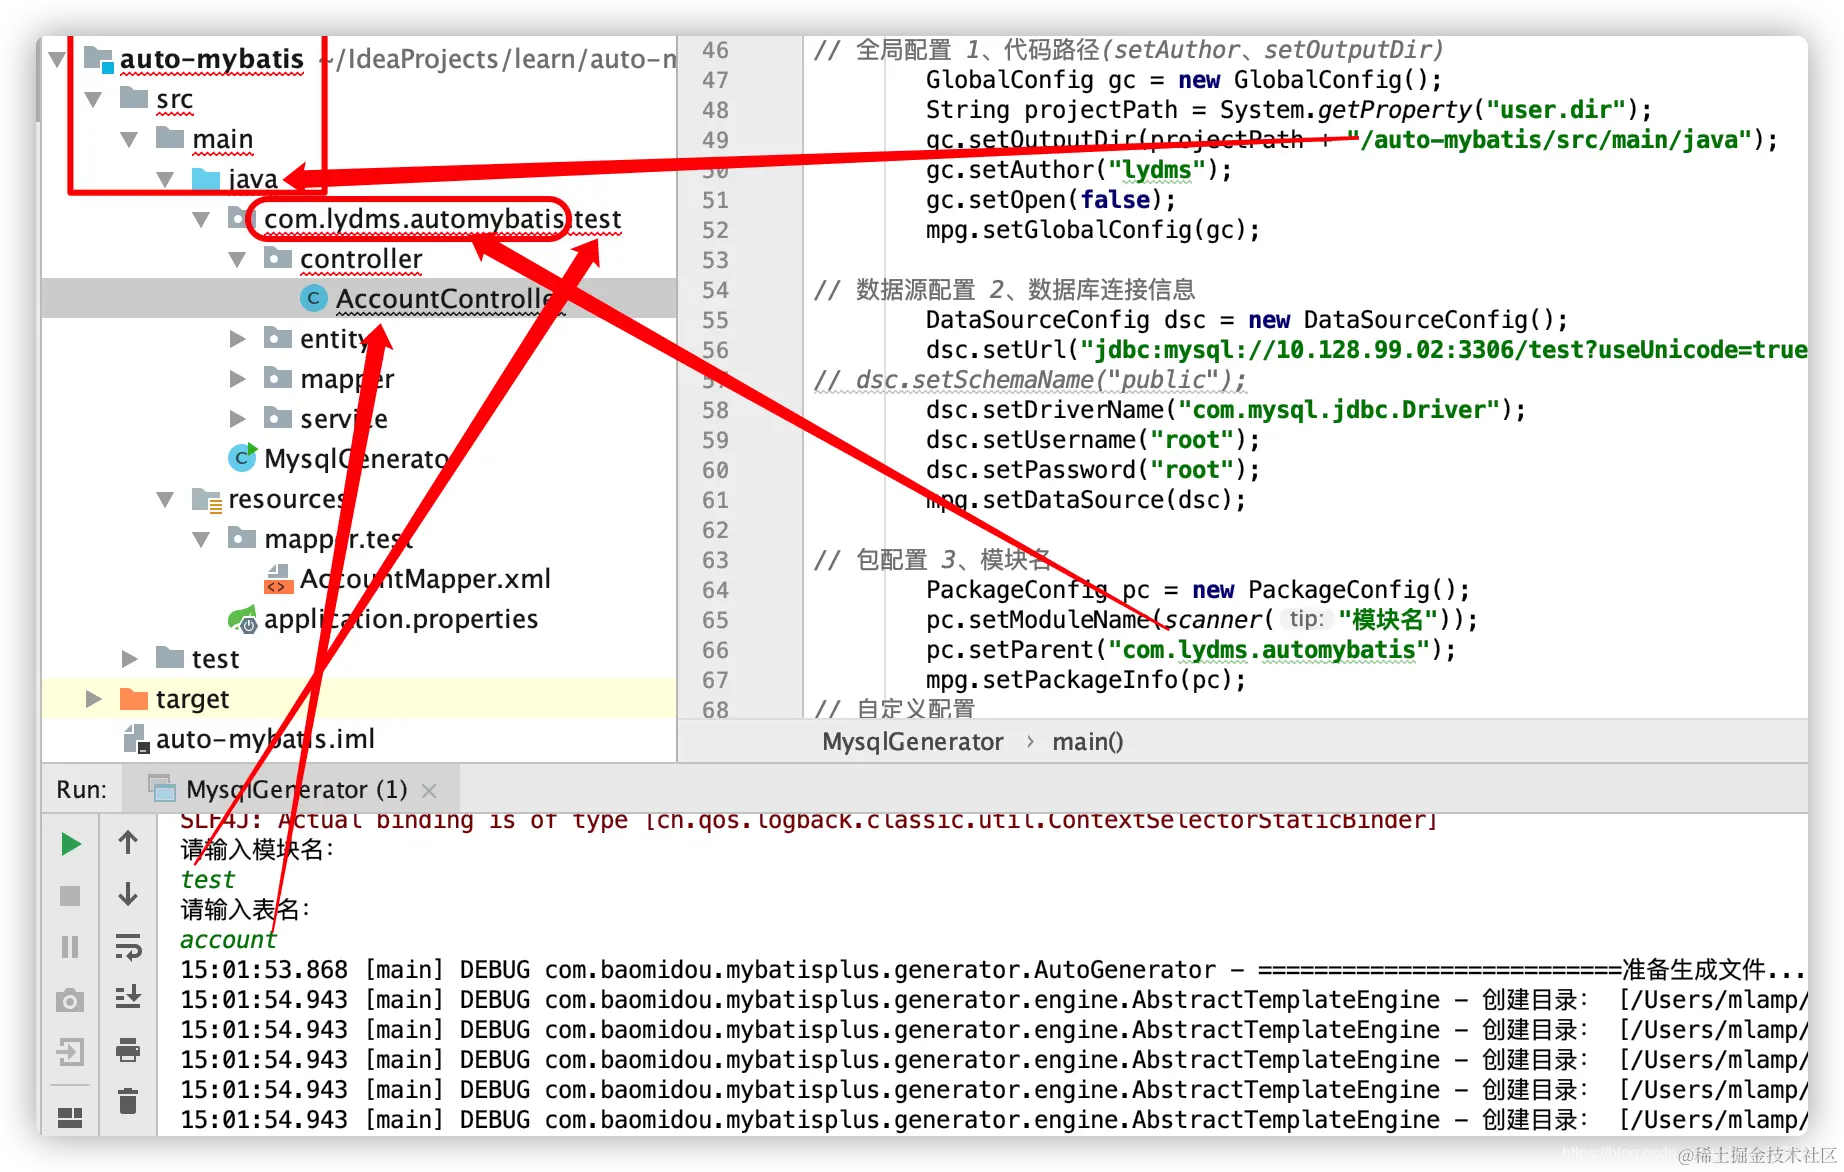Click in the gc.setAuthor("lydms") line

(1078, 170)
